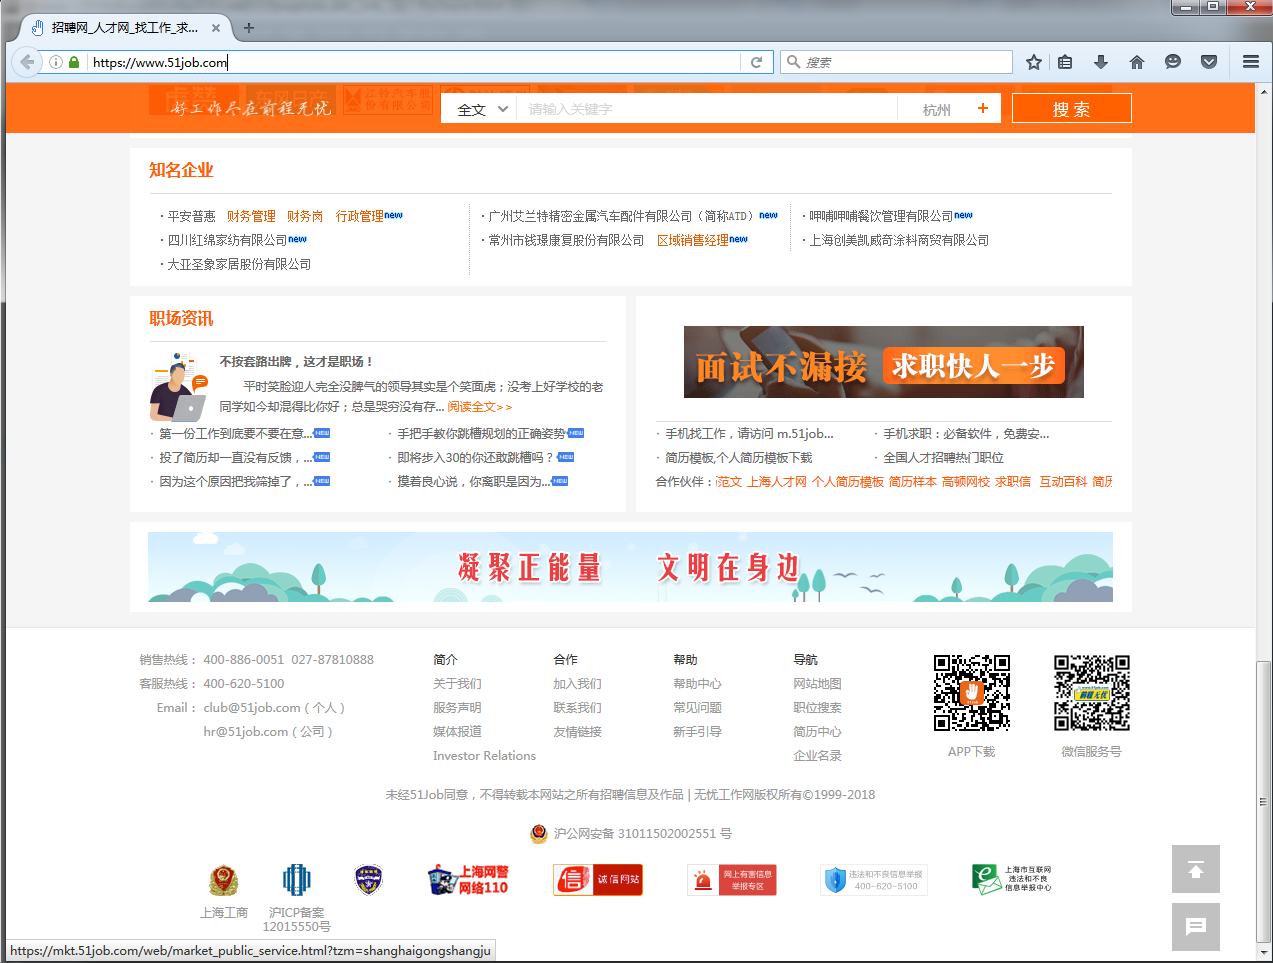Screen dimensions: 1273x963
Task: Save the page to Pocket
Action: click(1209, 62)
